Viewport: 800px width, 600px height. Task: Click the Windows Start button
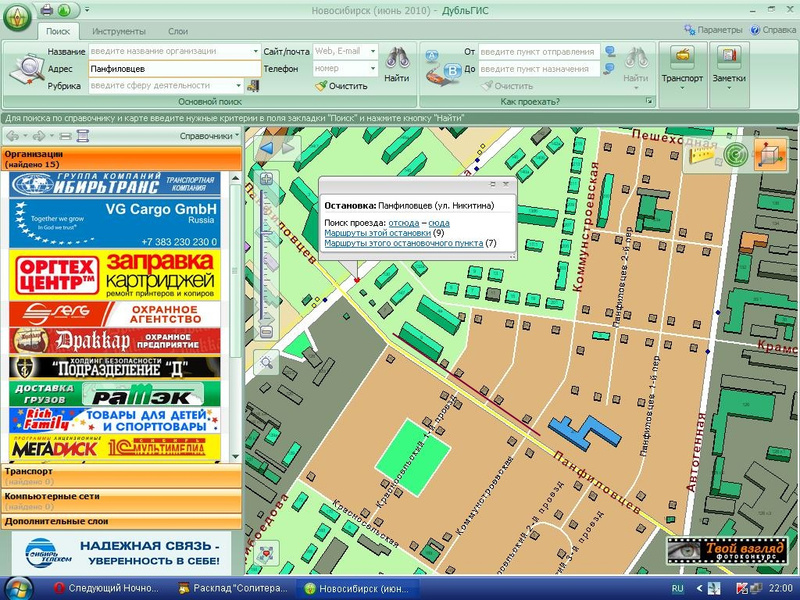pos(18,588)
